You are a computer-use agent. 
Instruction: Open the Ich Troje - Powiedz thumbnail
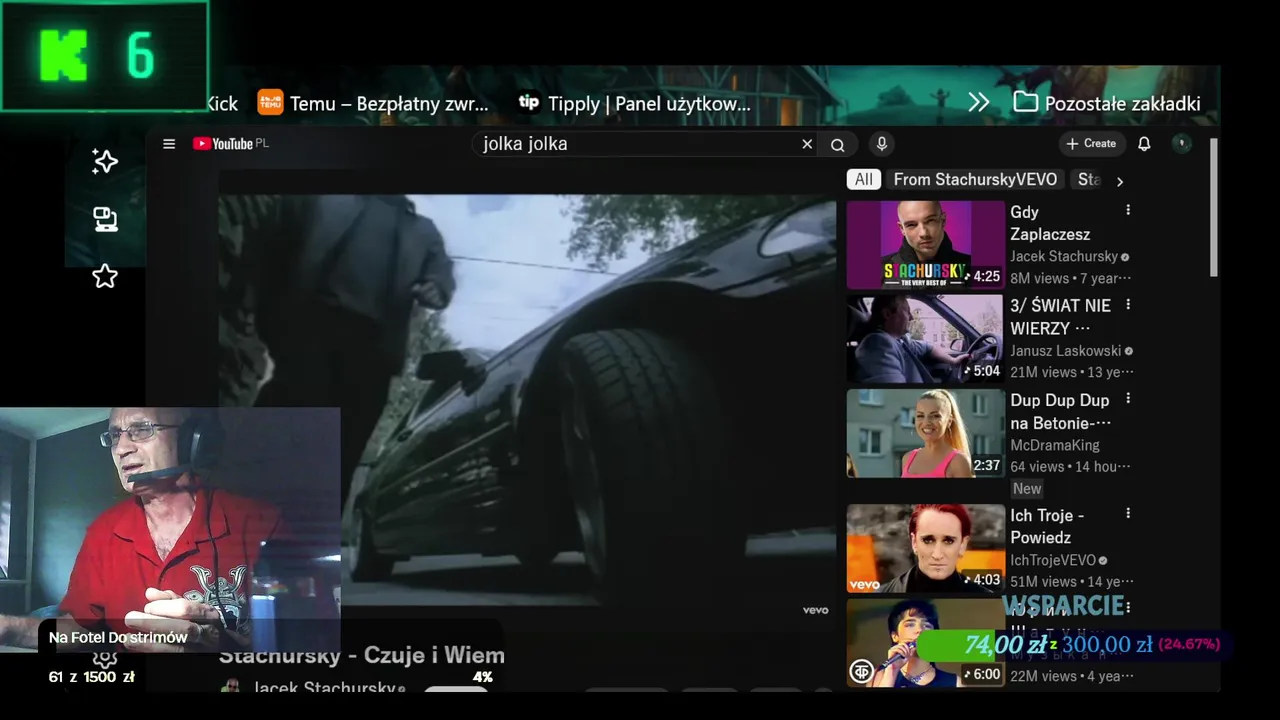pos(926,548)
